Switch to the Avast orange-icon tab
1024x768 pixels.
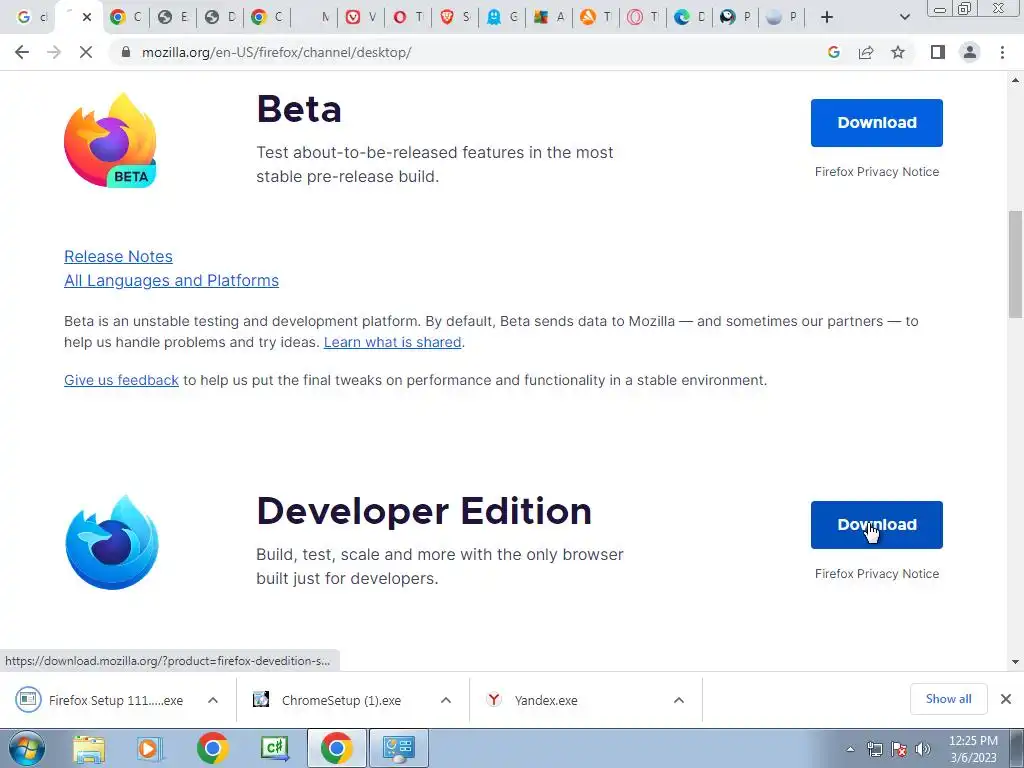pyautogui.click(x=596, y=17)
